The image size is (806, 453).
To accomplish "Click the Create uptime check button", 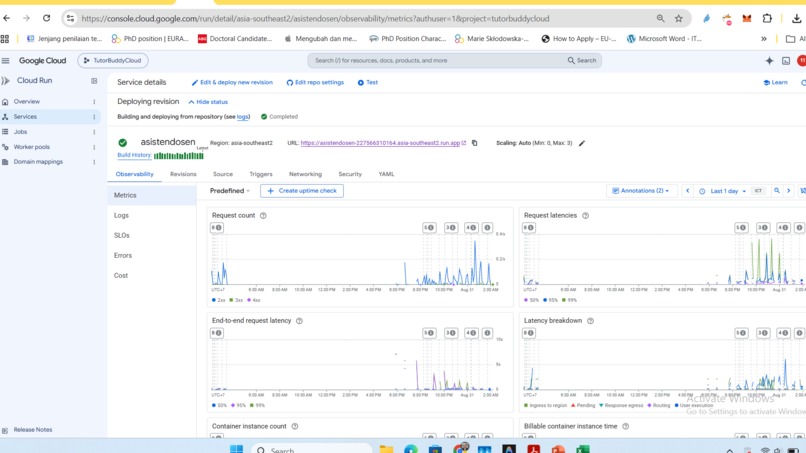I will pyautogui.click(x=302, y=191).
